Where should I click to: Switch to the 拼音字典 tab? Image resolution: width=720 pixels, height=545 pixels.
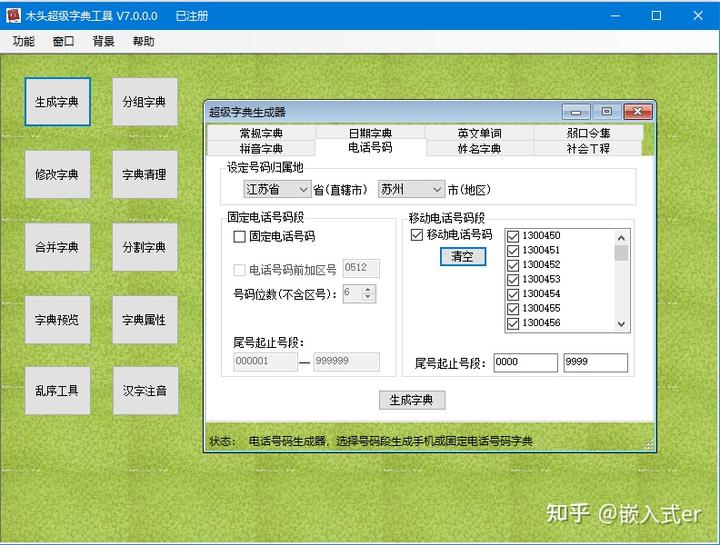point(261,149)
